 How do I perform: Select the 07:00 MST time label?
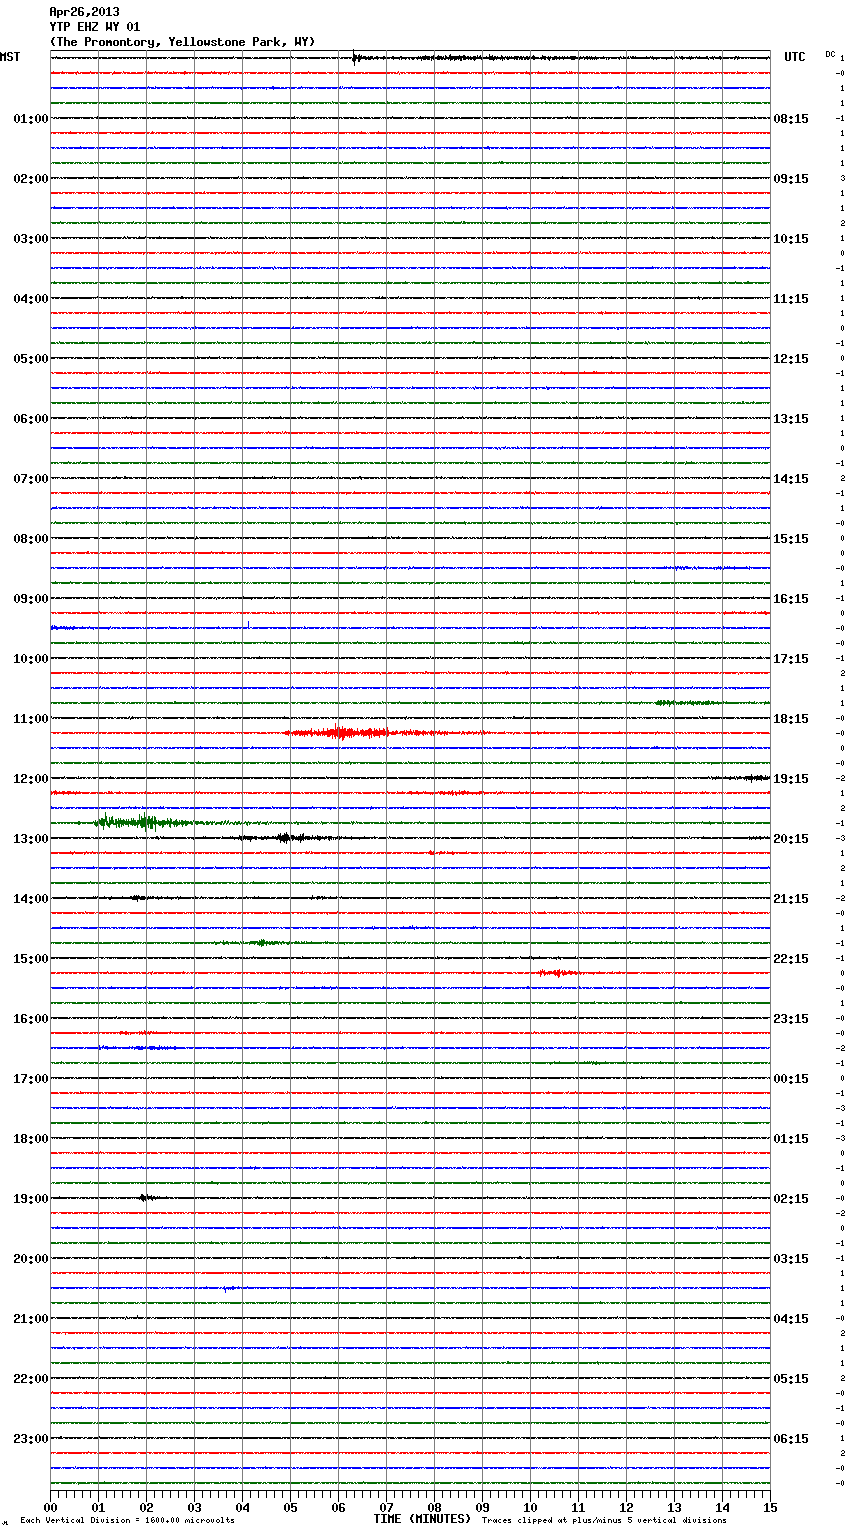pyautogui.click(x=31, y=479)
